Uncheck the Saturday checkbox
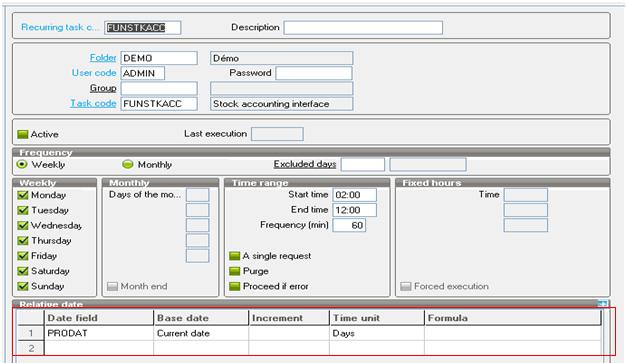This screenshot has width=627, height=363. (x=23, y=271)
